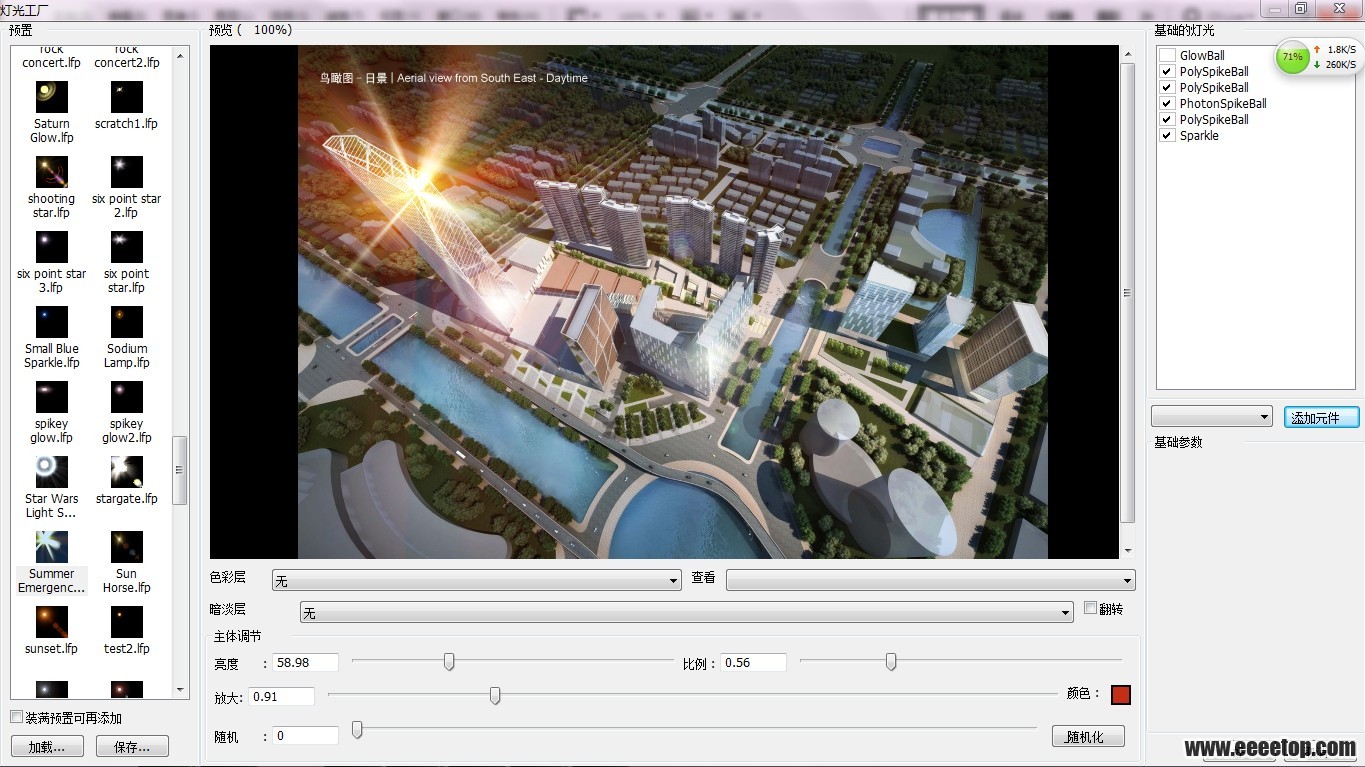Click the 比例 value field showing 0.56
Screen dimensions: 1365x767
(753, 662)
